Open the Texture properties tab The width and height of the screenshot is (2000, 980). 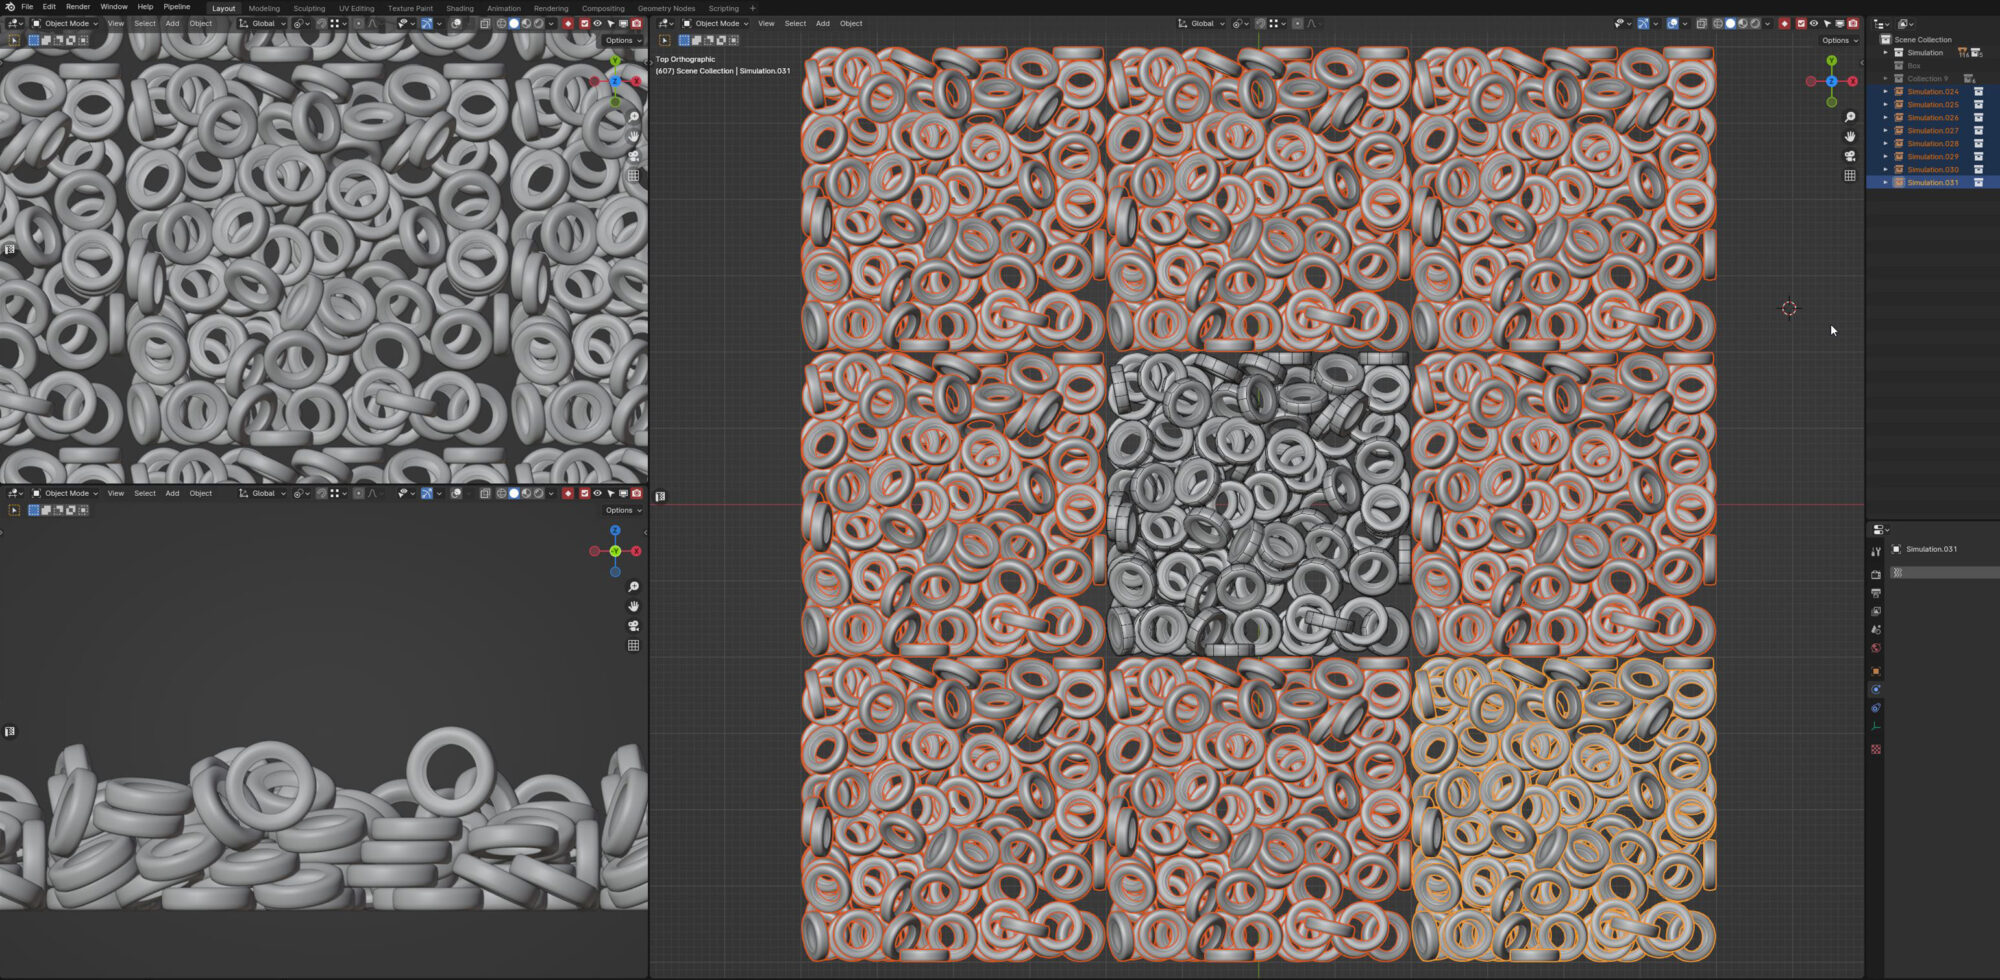click(1876, 749)
